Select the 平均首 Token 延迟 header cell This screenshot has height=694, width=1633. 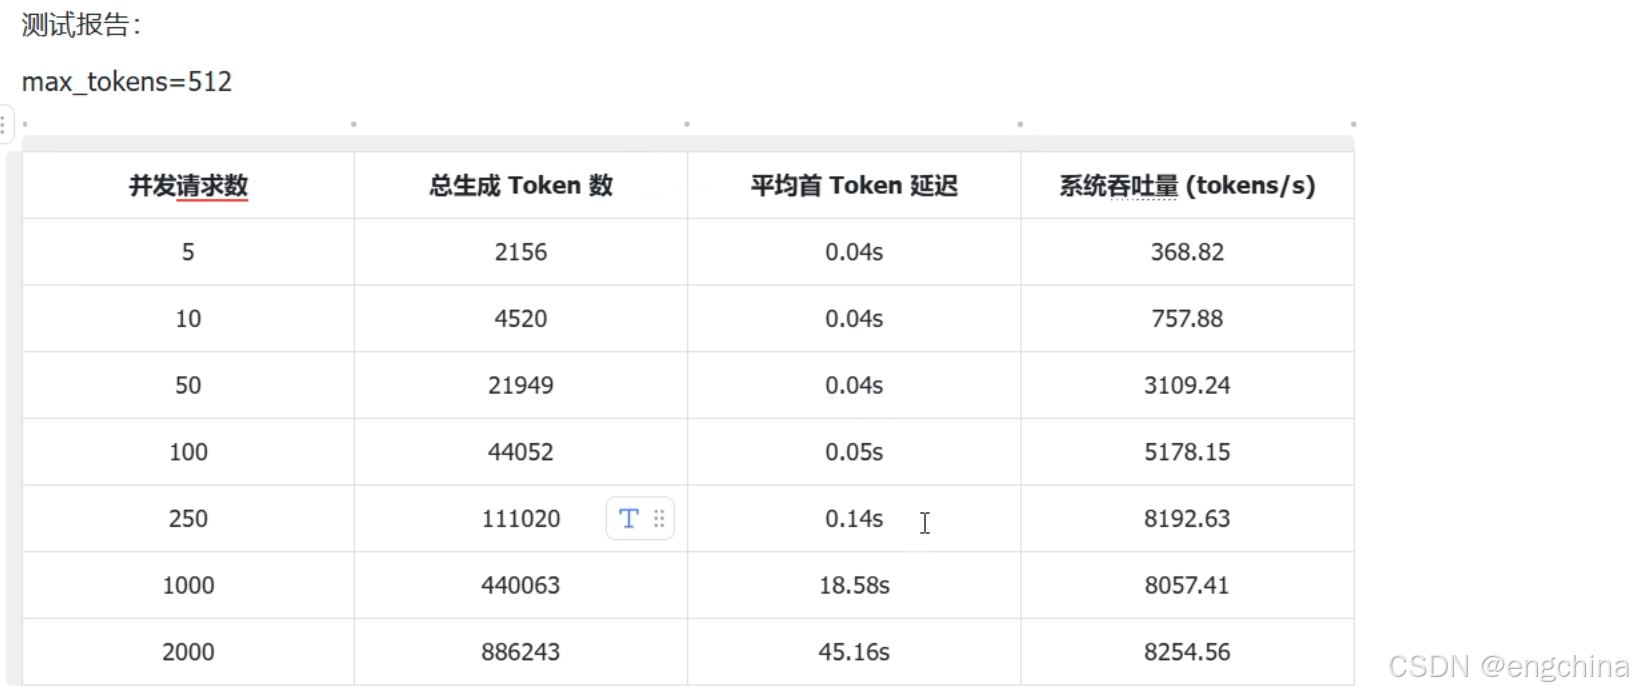click(x=854, y=185)
